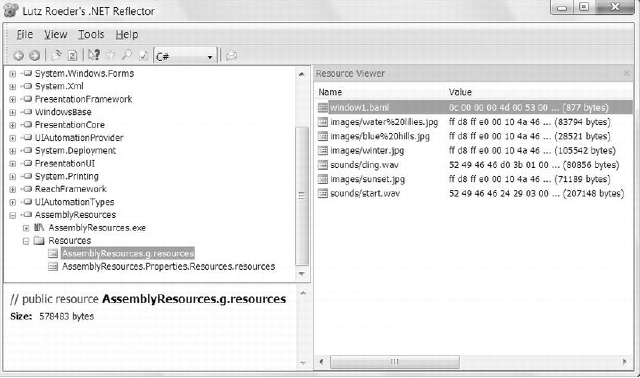Screen dimensions: 640x378
Task: Open the Help menu
Action: [x=127, y=35]
